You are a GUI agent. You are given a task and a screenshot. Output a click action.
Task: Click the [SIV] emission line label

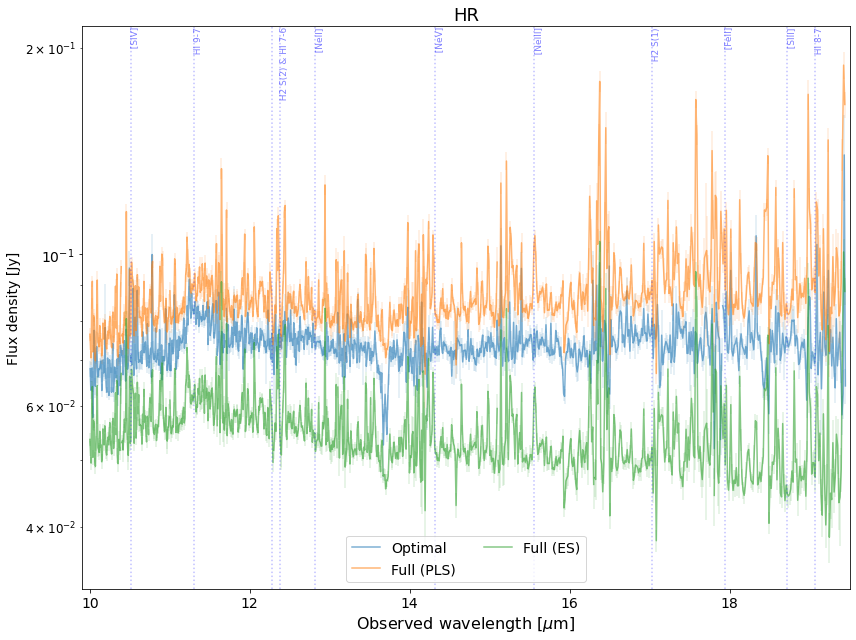pyautogui.click(x=134, y=38)
